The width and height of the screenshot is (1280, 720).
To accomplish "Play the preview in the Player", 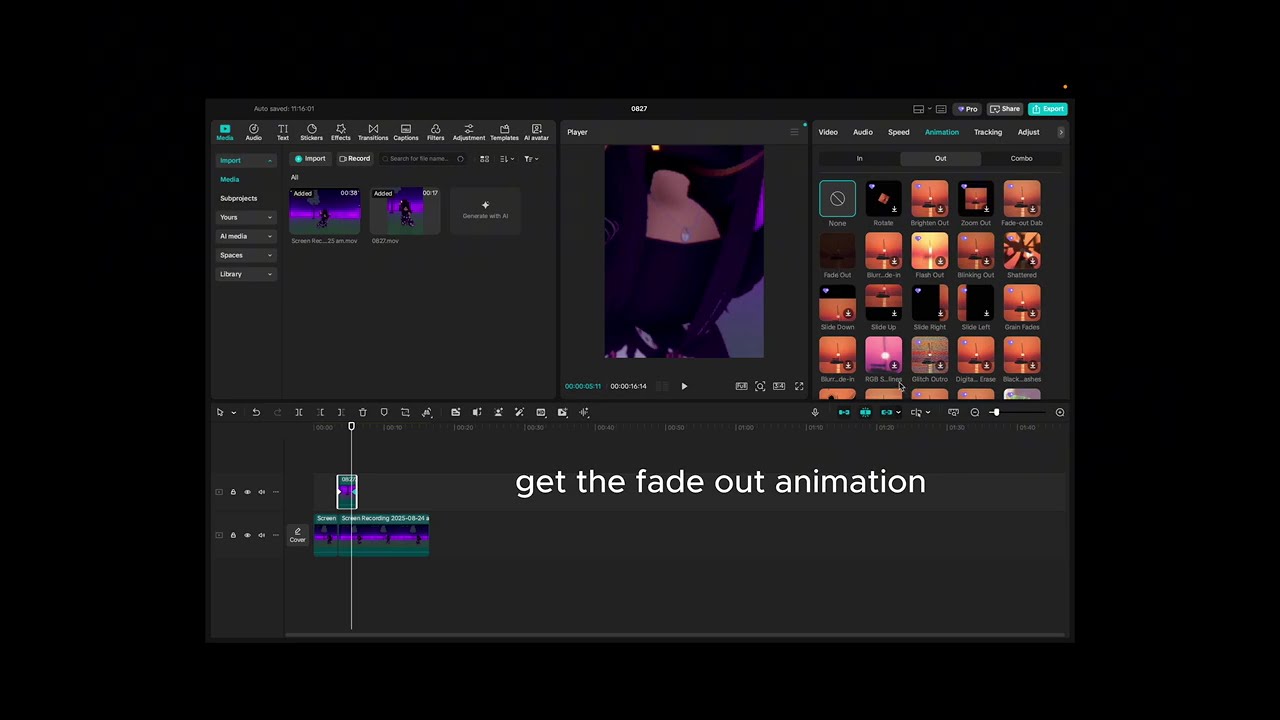I will 684,386.
